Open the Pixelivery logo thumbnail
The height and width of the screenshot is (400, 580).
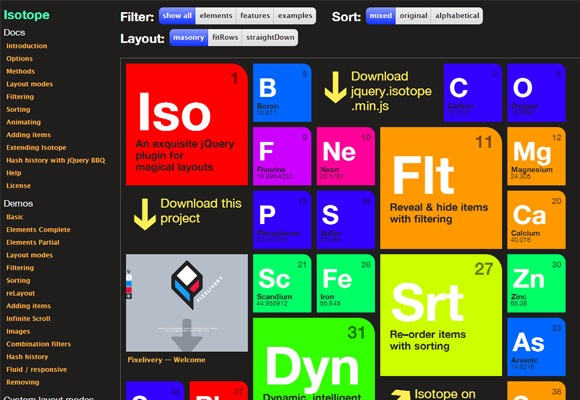[187, 303]
